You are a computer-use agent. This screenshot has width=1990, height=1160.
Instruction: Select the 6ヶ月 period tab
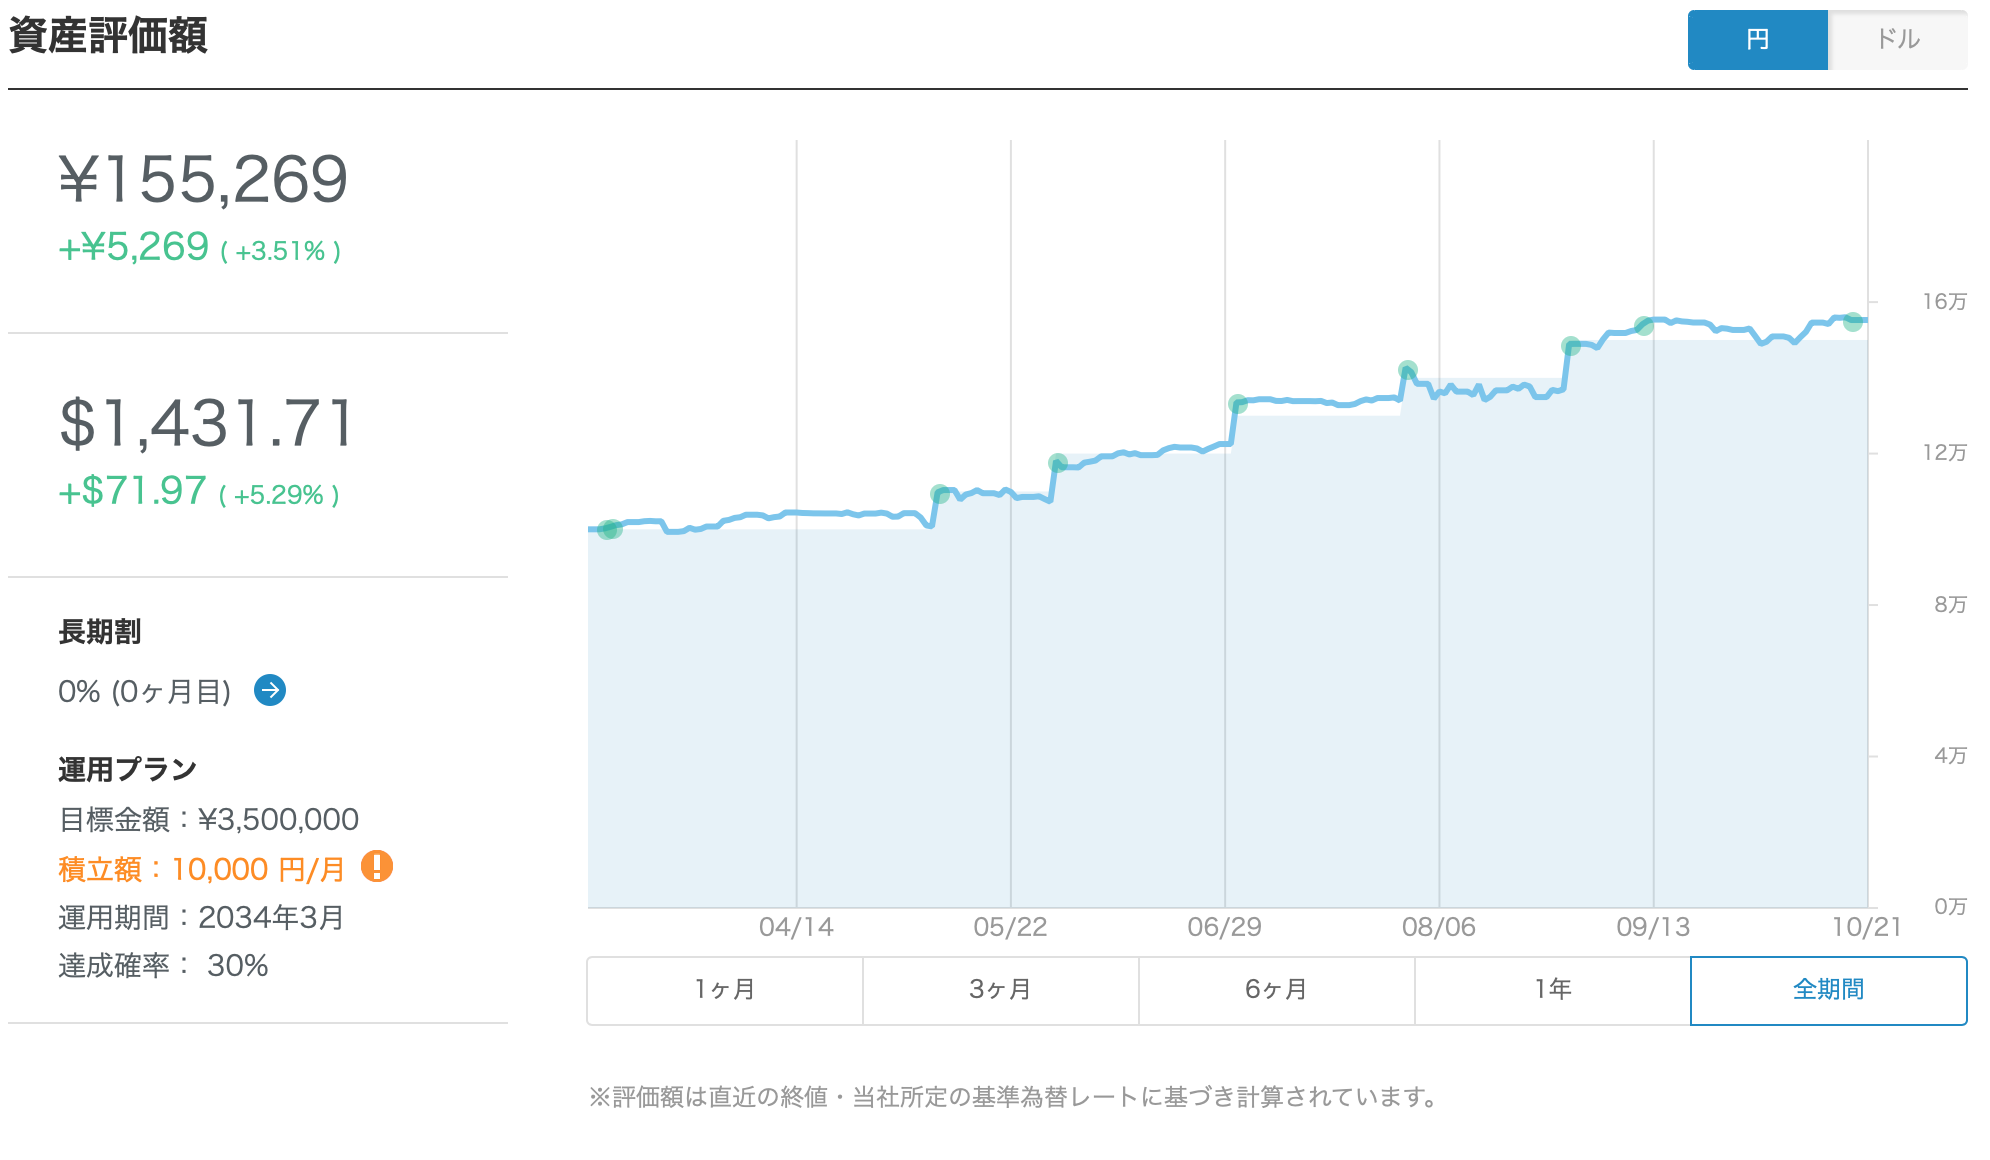pyautogui.click(x=1277, y=990)
